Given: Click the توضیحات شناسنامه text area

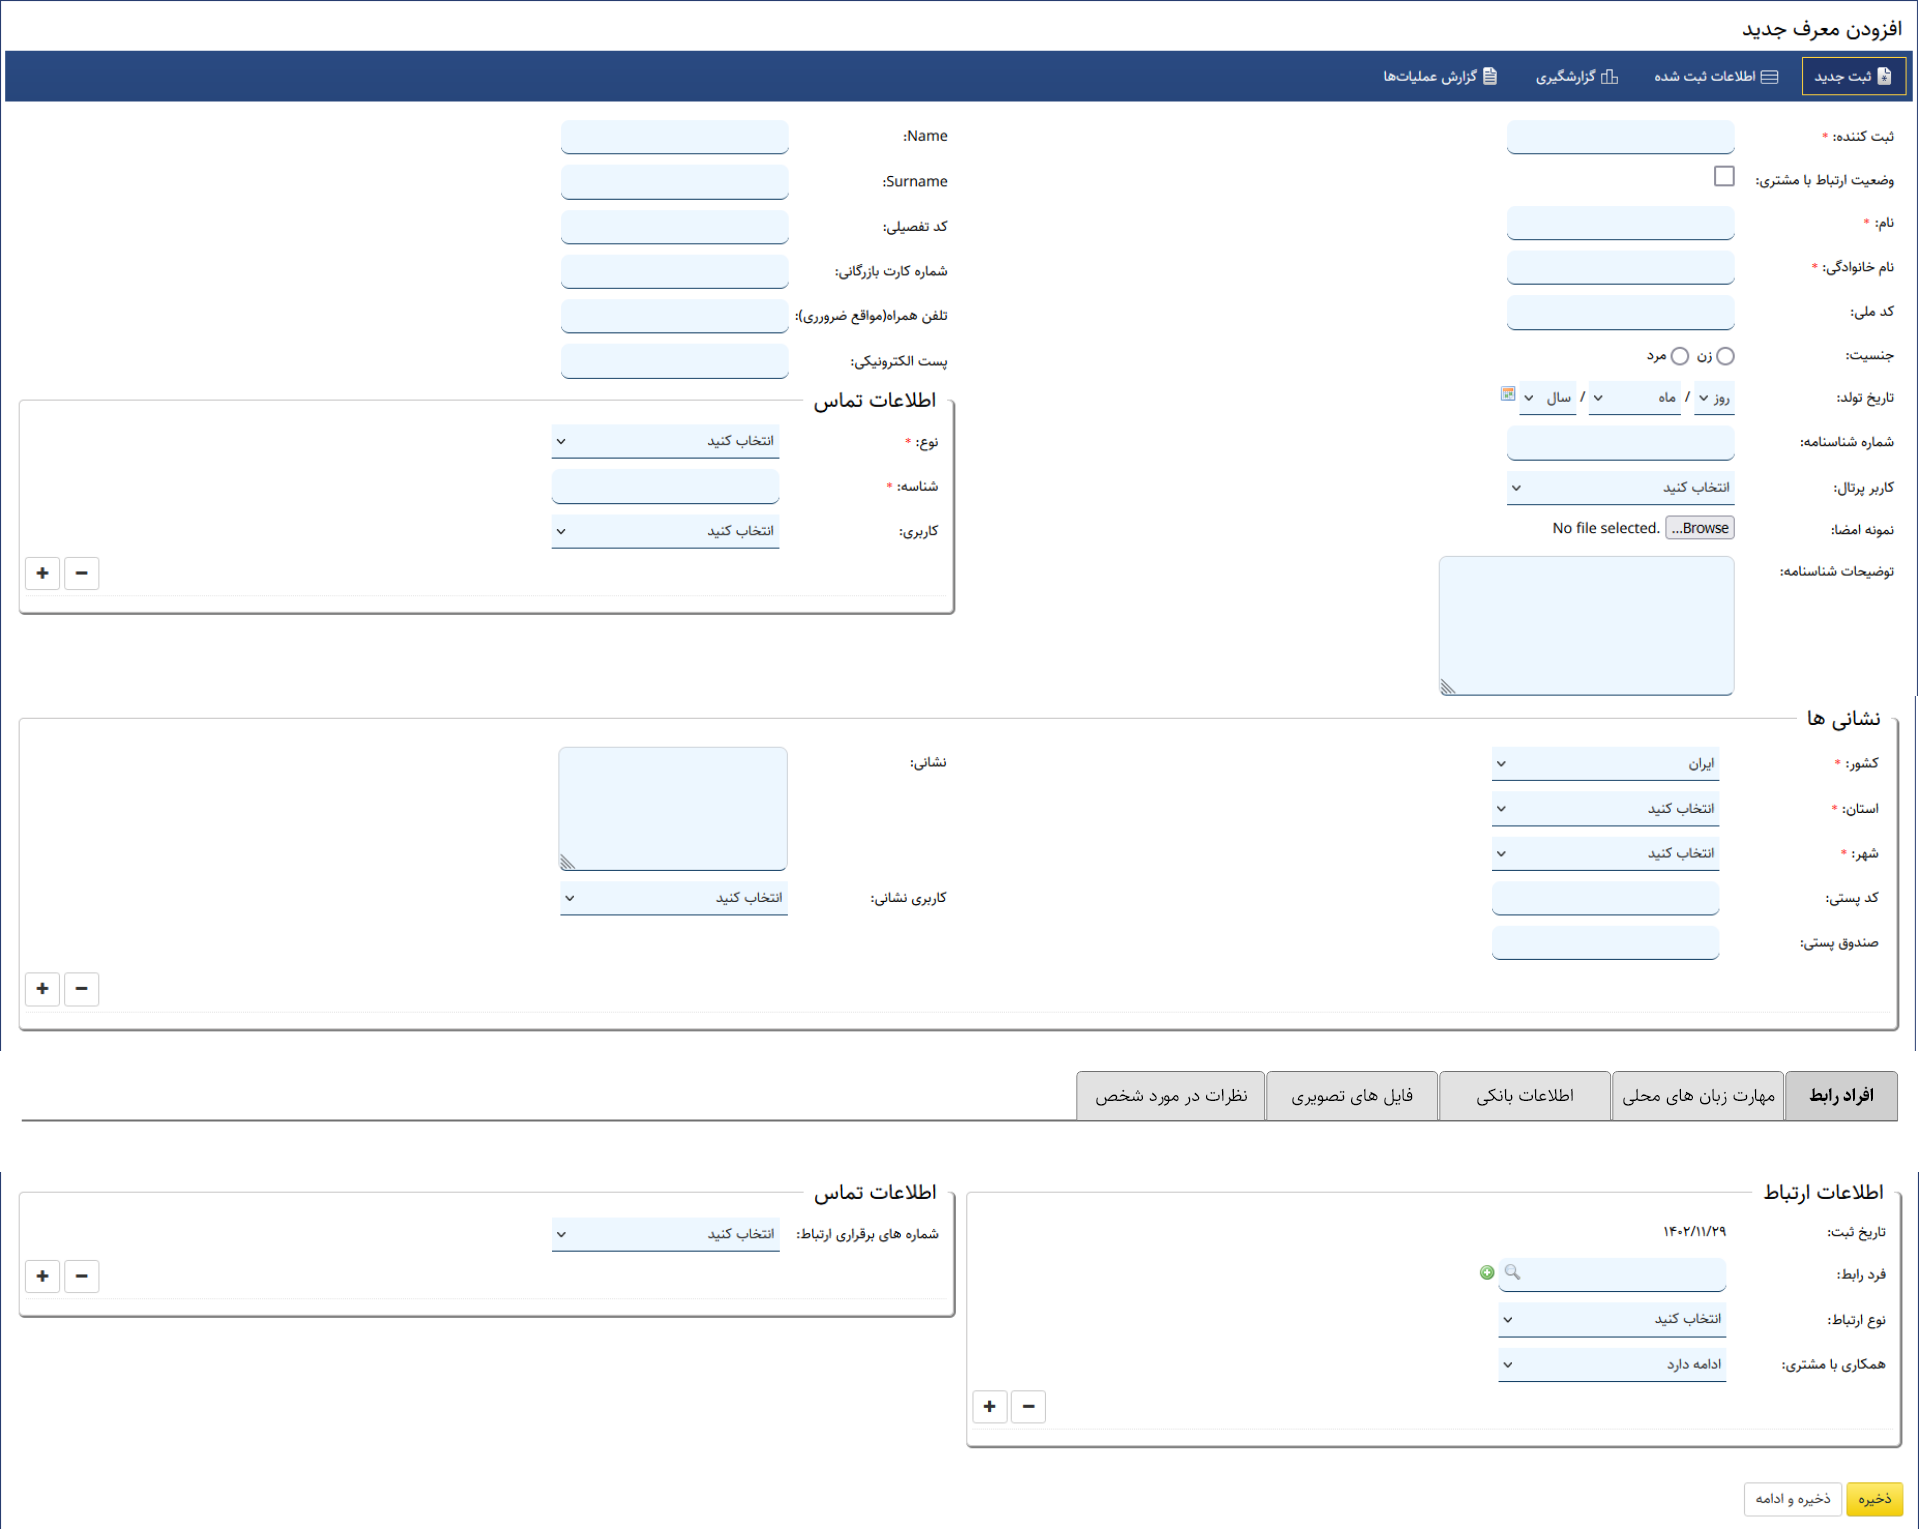Looking at the screenshot, I should [x=1586, y=626].
